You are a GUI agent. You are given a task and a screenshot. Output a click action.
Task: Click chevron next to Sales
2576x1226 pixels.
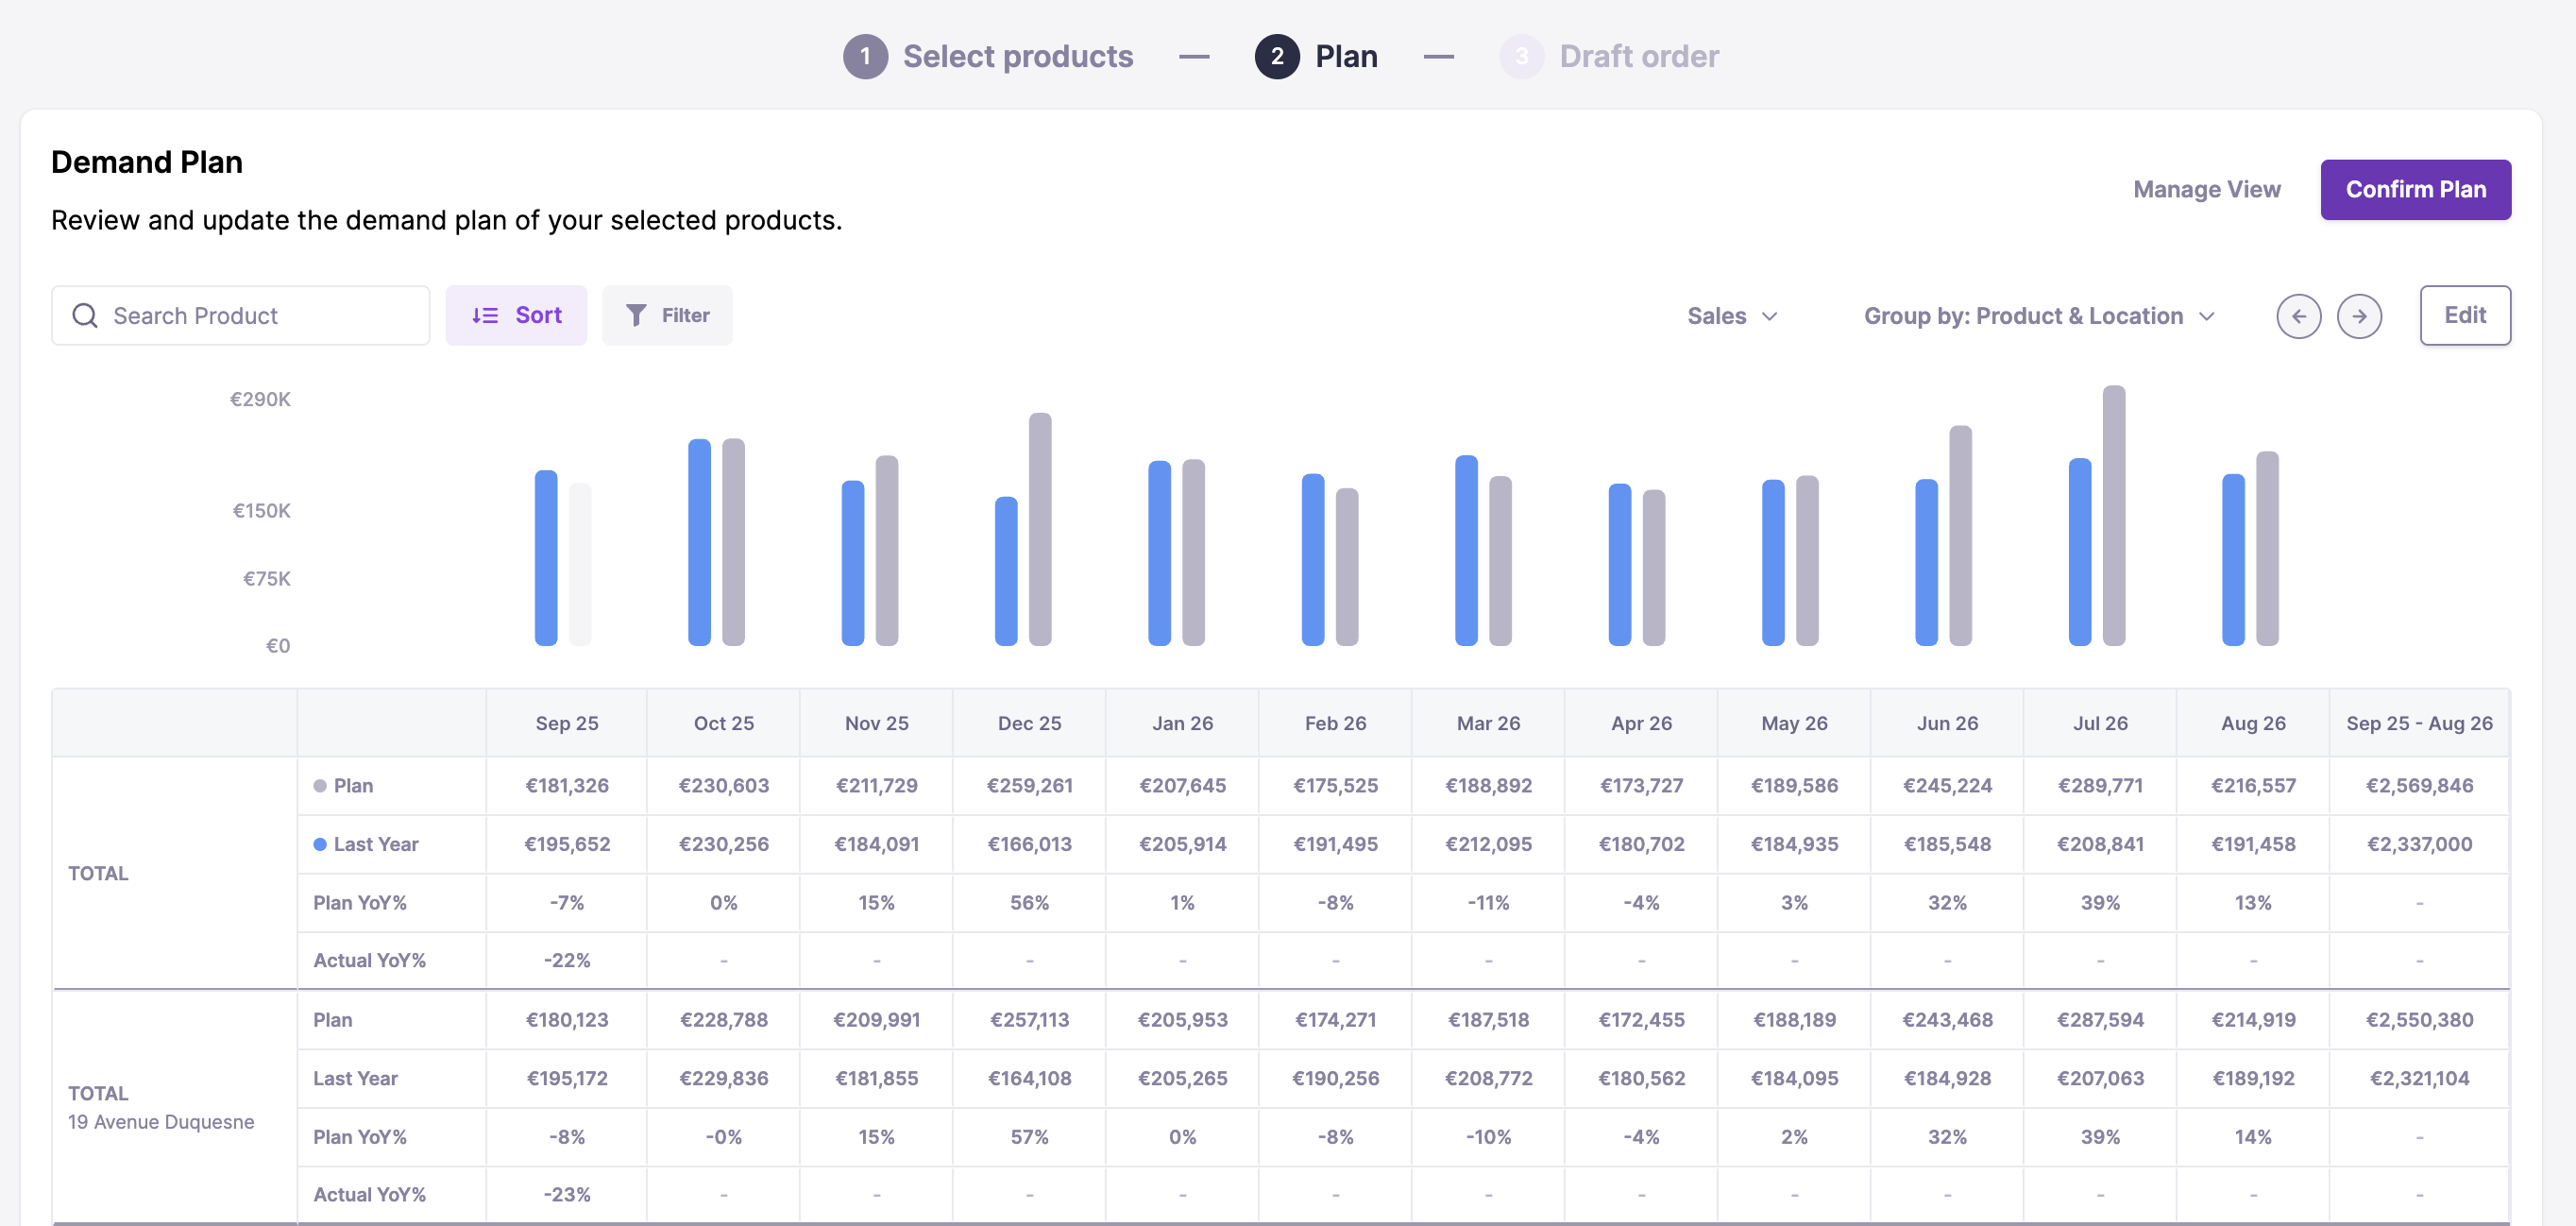[1770, 317]
